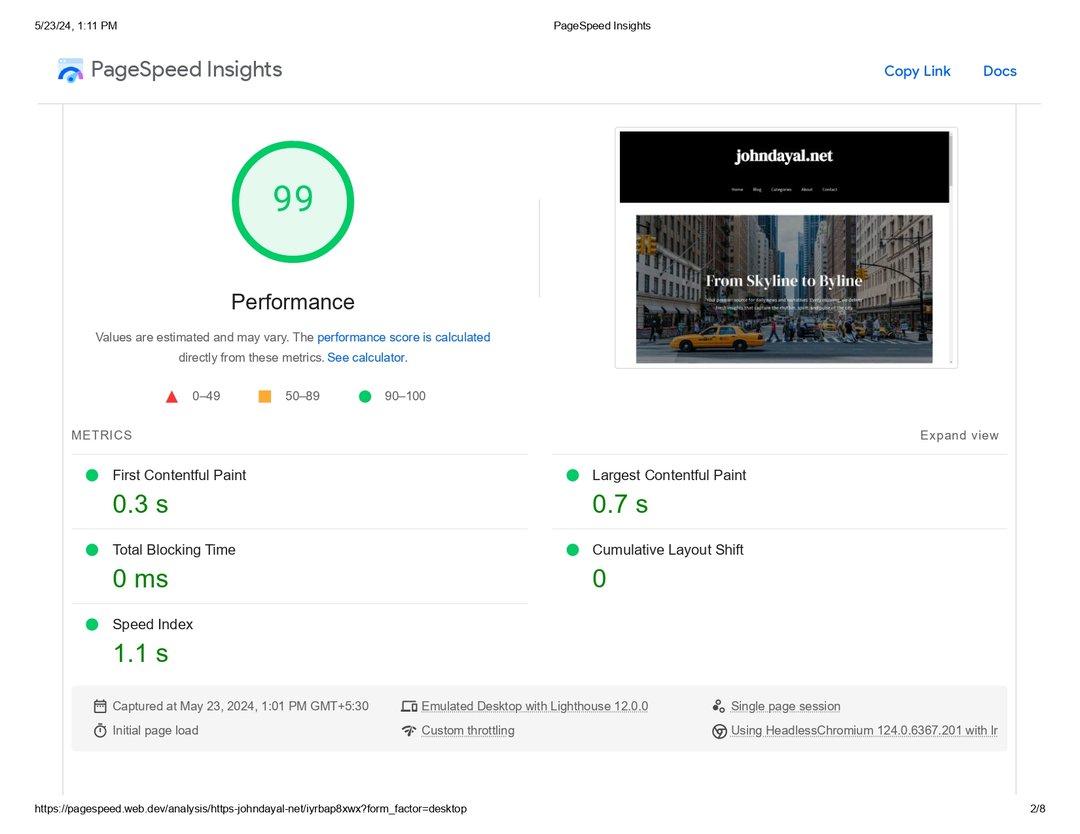Image resolution: width=1080 pixels, height=834 pixels.
Task: Click the '0–49' legend range text
Action: click(x=206, y=396)
